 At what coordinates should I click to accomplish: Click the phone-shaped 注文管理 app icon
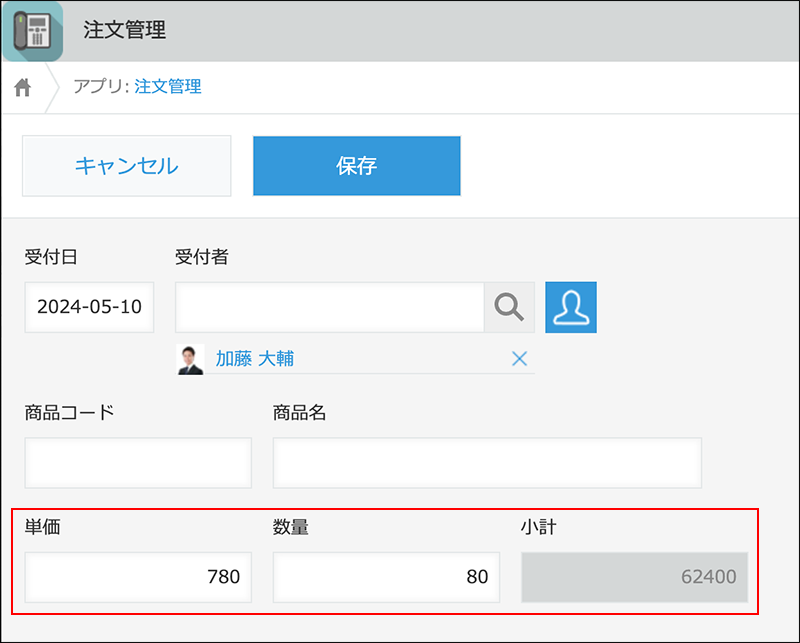click(33, 31)
